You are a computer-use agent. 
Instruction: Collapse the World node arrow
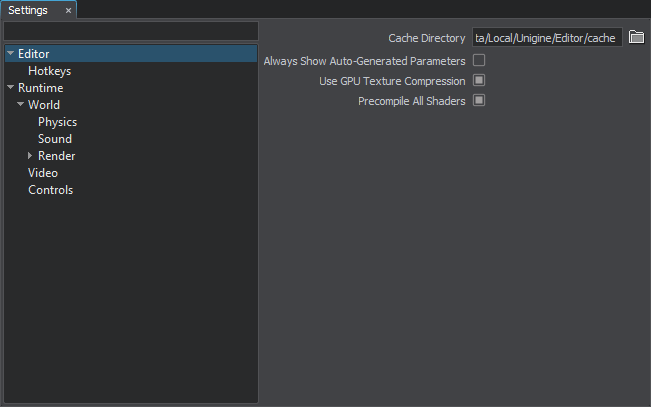[x=20, y=105]
